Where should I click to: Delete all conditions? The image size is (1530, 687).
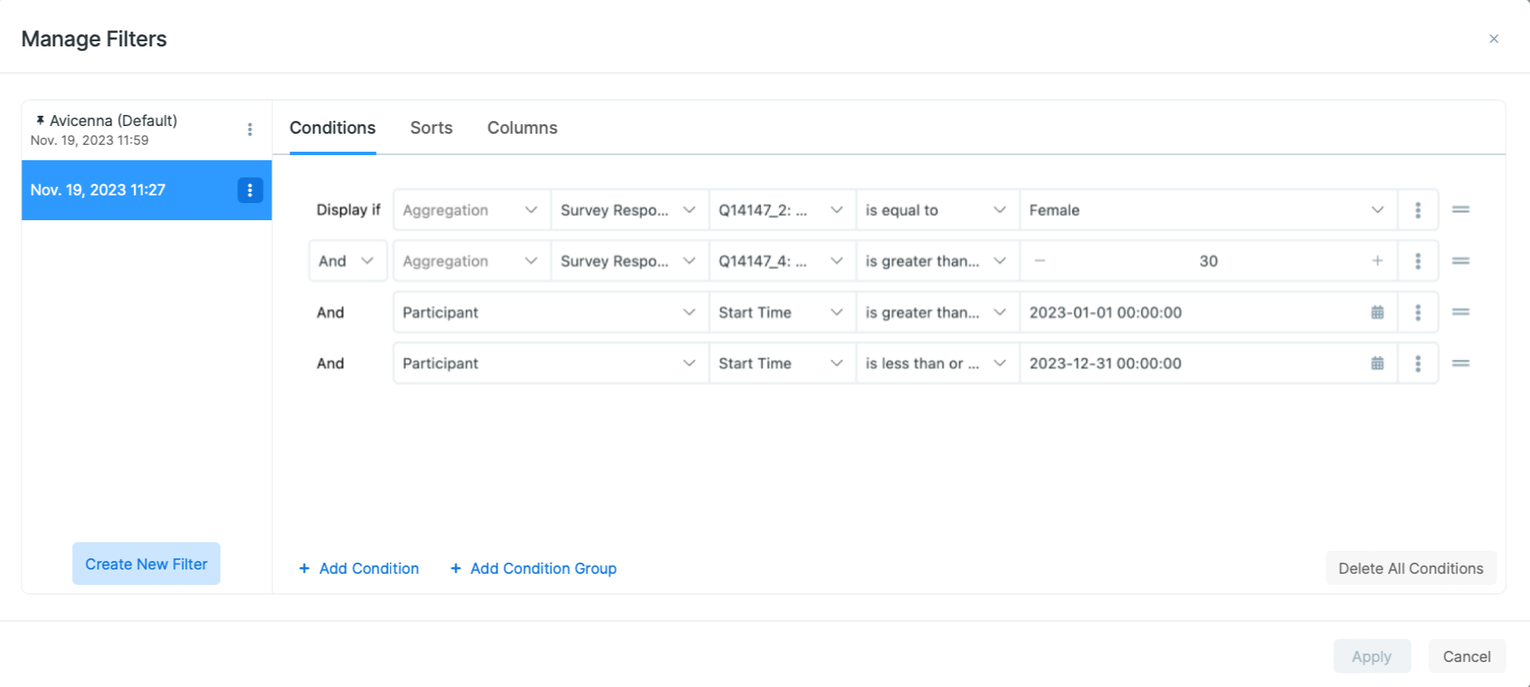pos(1411,568)
